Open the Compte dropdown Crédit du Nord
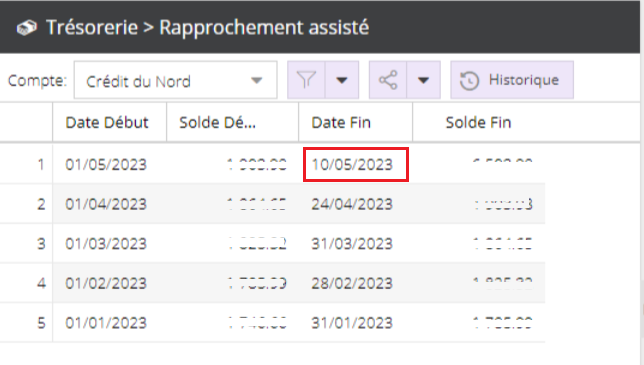This screenshot has width=644, height=365. point(175,80)
